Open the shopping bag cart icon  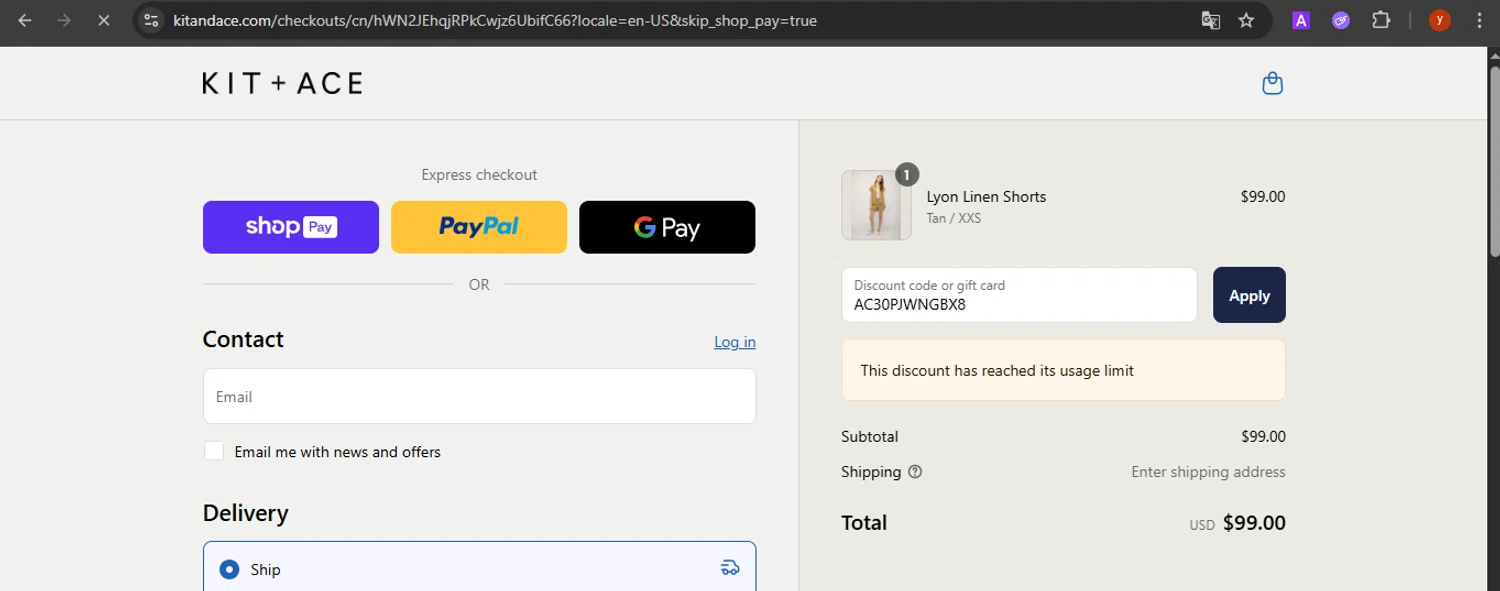[x=1272, y=83]
